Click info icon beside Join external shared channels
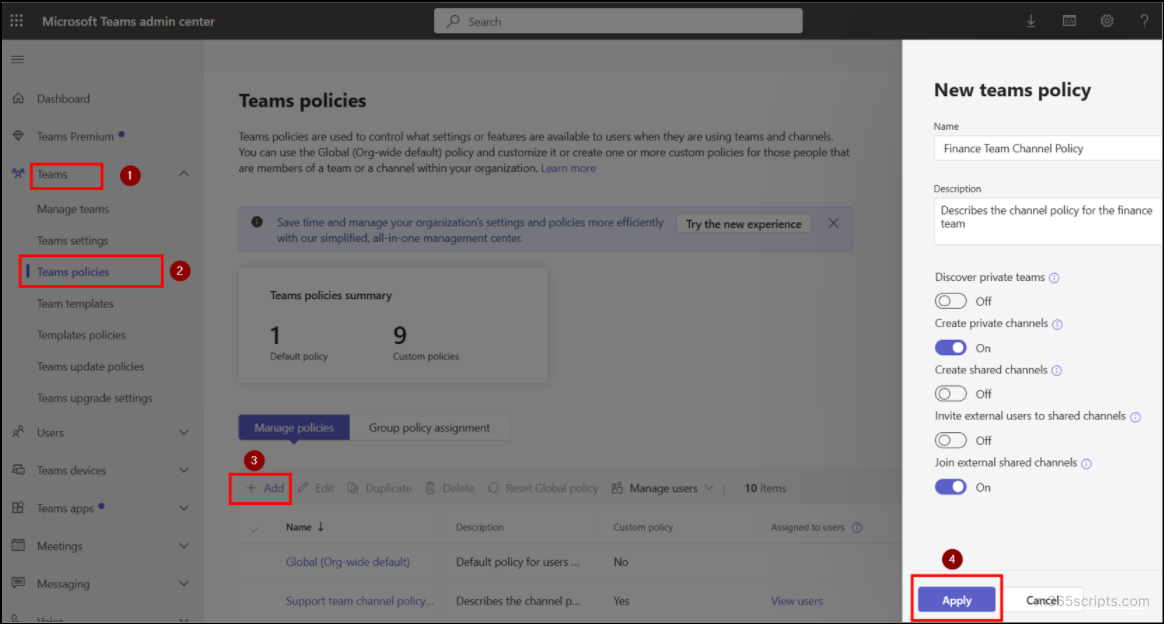The image size is (1164, 624). 1086,464
